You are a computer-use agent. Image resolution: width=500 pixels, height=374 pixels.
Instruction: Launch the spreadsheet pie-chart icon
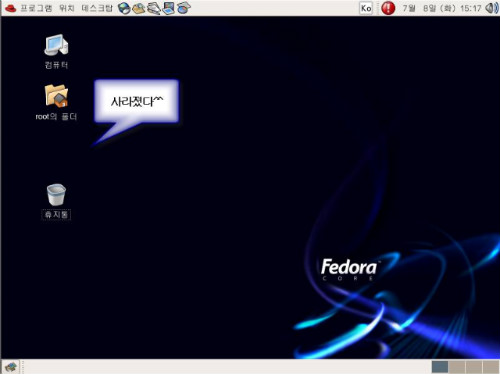183,8
